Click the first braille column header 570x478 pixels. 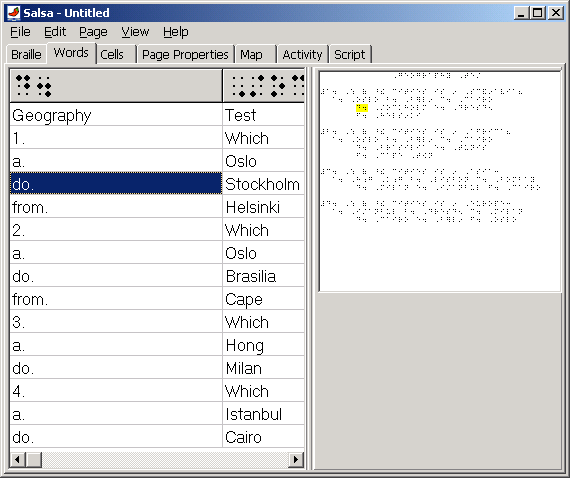(x=116, y=86)
